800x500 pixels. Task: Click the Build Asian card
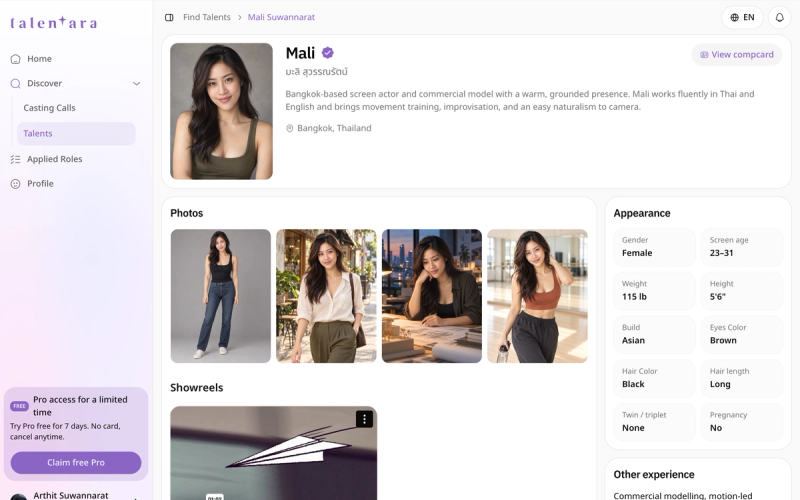coord(654,335)
